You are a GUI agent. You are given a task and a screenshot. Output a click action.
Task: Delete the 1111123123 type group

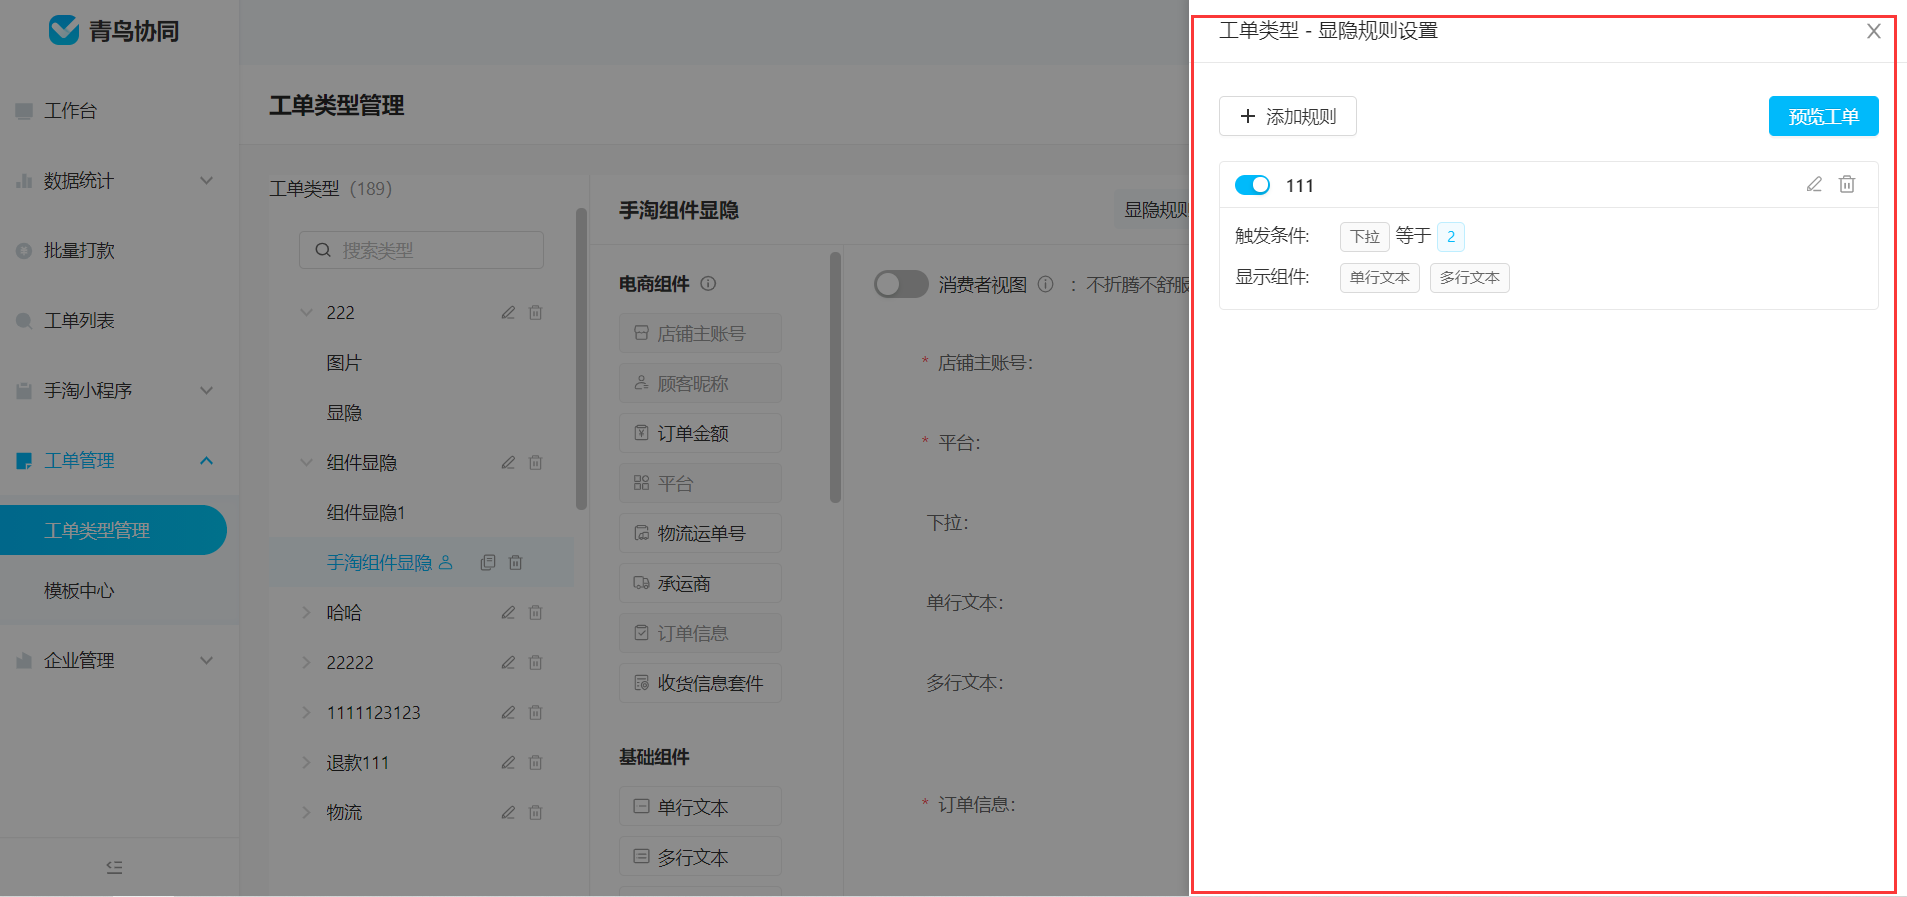click(x=535, y=712)
